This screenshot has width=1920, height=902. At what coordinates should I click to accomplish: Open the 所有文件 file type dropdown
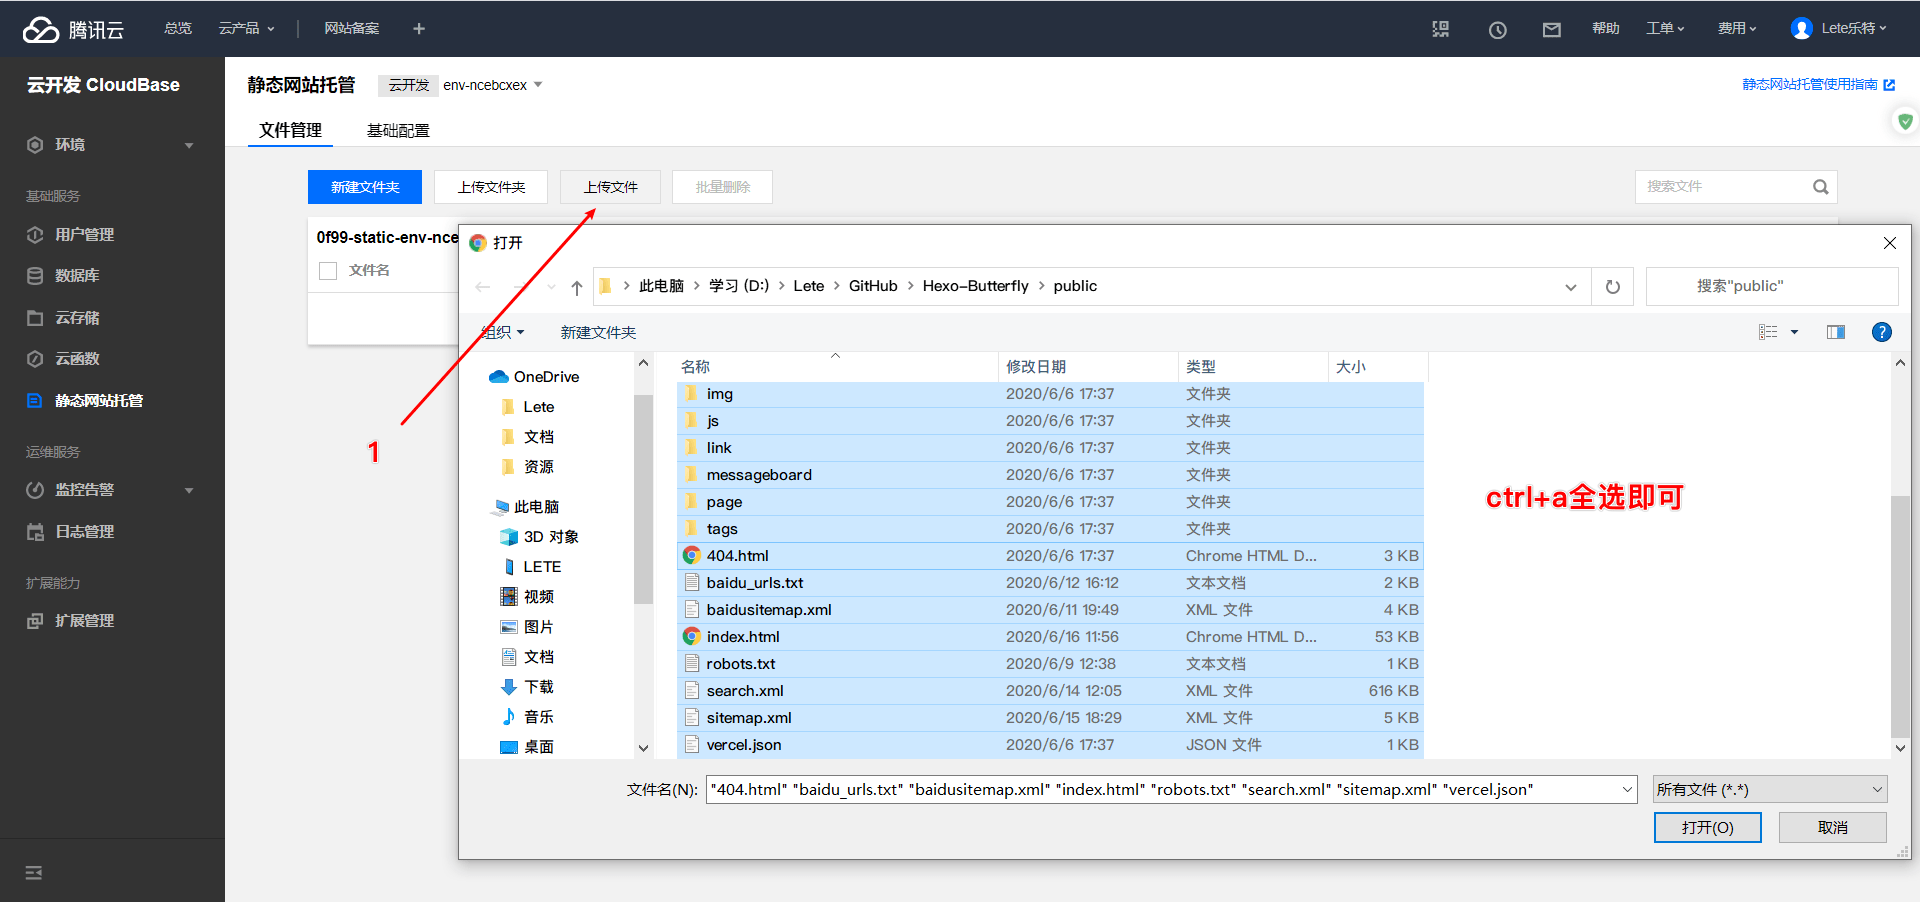point(1768,790)
